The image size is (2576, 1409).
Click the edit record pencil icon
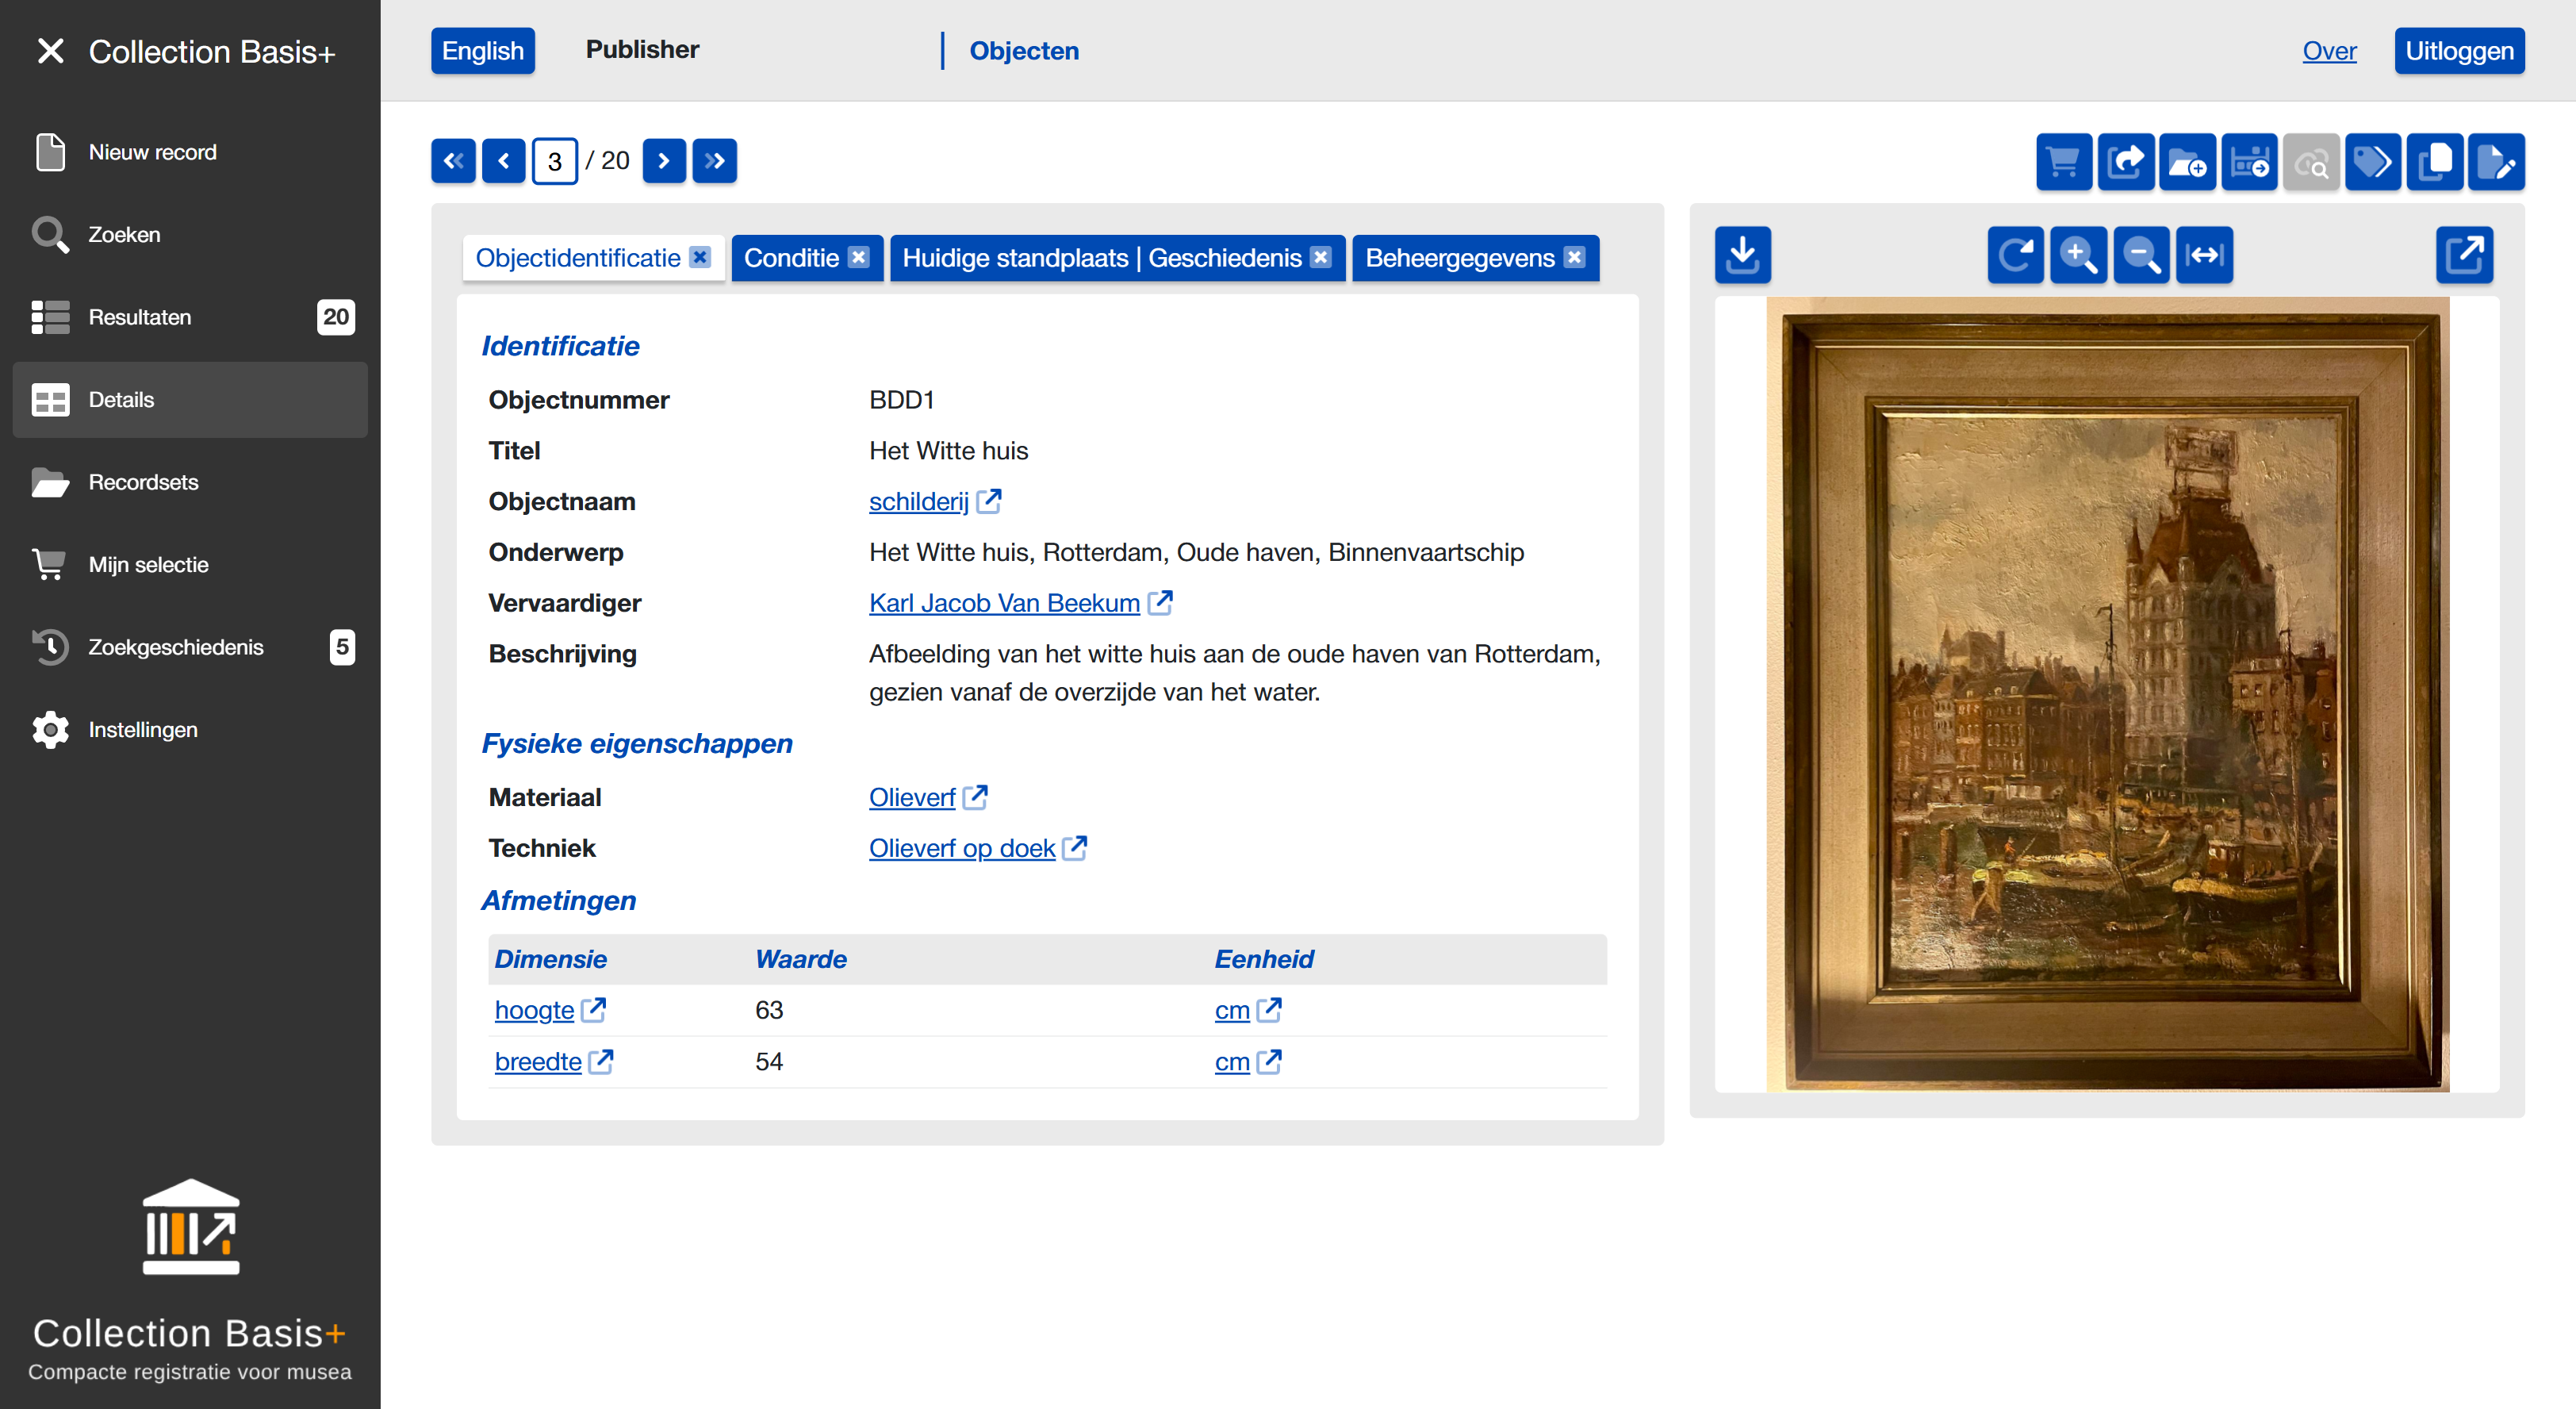2496,162
